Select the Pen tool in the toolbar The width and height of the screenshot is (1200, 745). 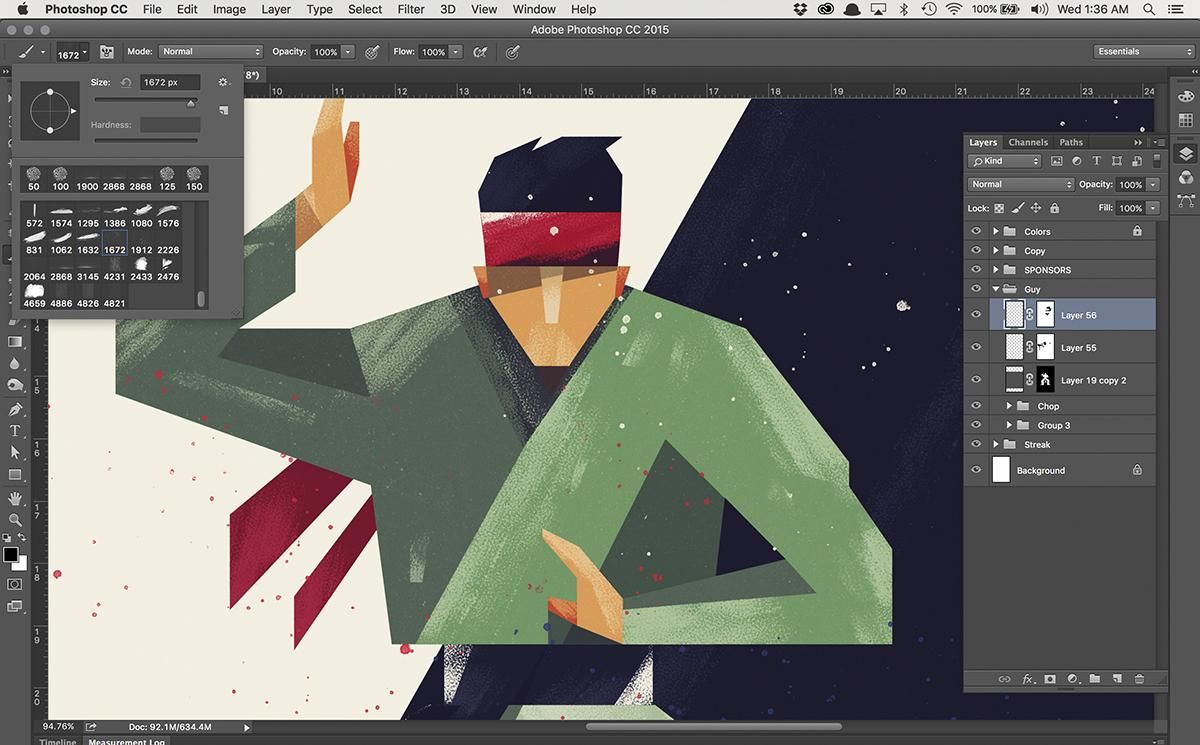[x=15, y=409]
